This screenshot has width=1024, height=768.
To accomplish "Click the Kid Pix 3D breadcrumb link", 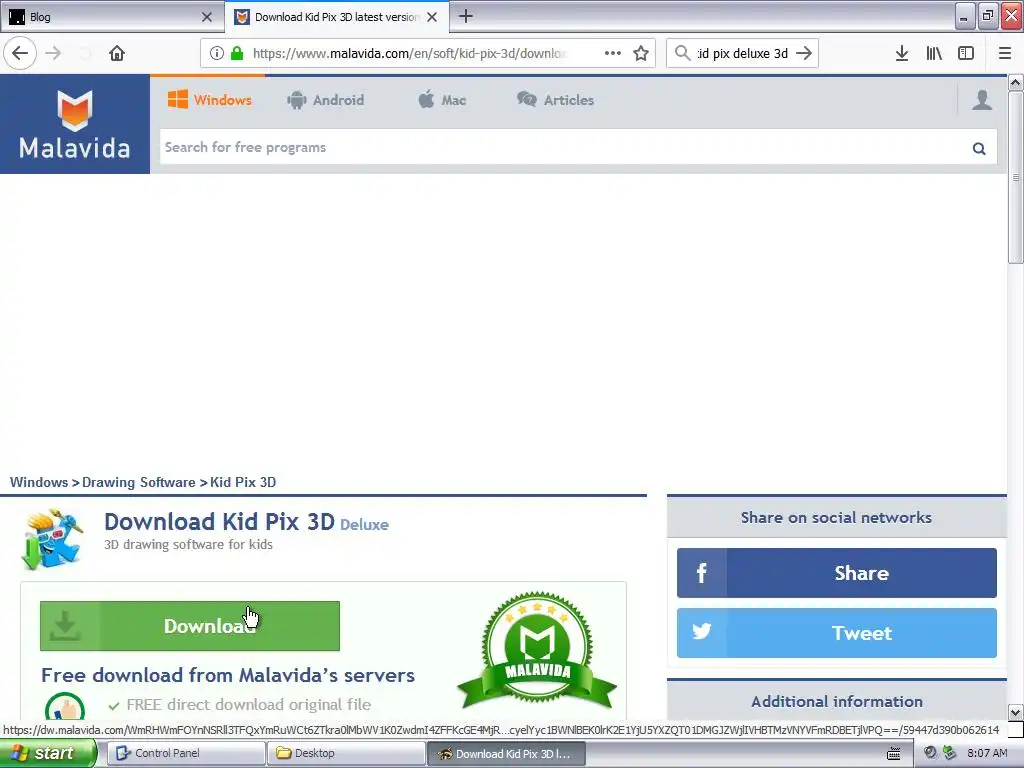I will point(243,482).
